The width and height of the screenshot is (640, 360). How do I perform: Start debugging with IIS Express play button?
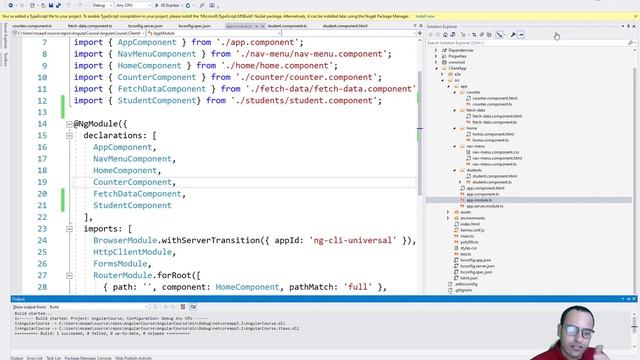pyautogui.click(x=157, y=5)
